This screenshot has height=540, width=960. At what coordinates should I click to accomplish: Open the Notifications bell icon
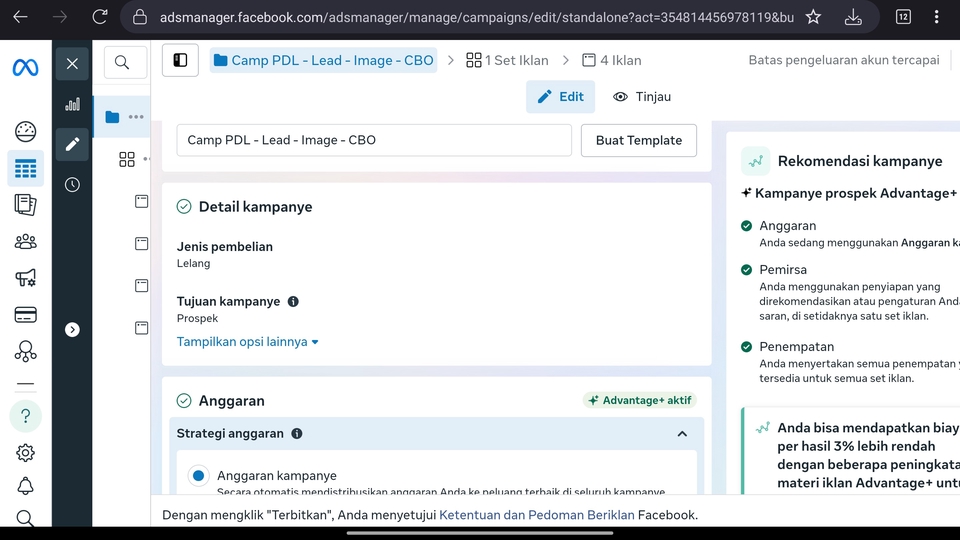tap(25, 486)
